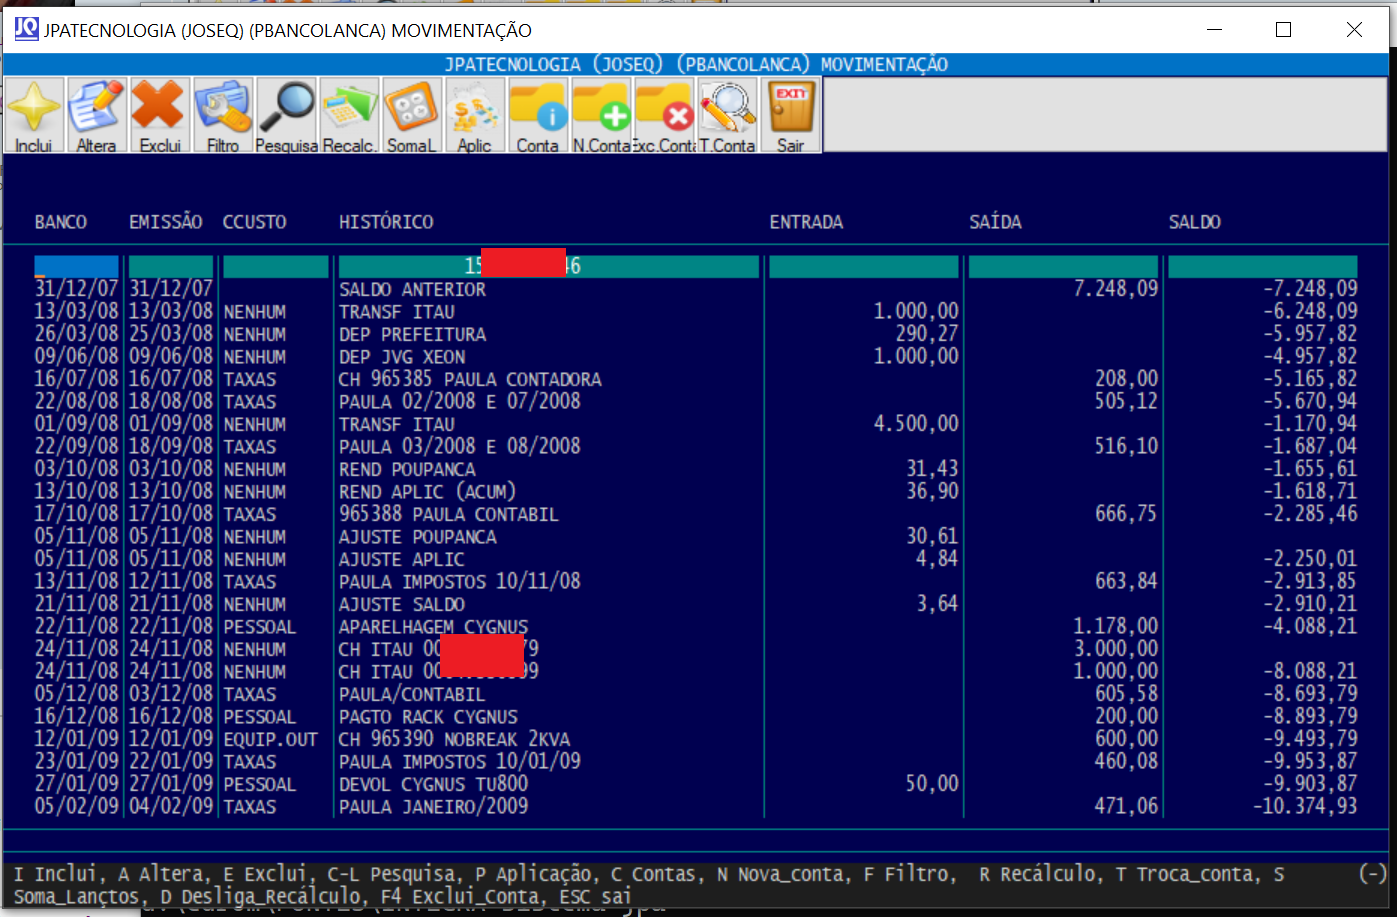Create new account with N.Conta
The height and width of the screenshot is (917, 1397).
tap(601, 114)
